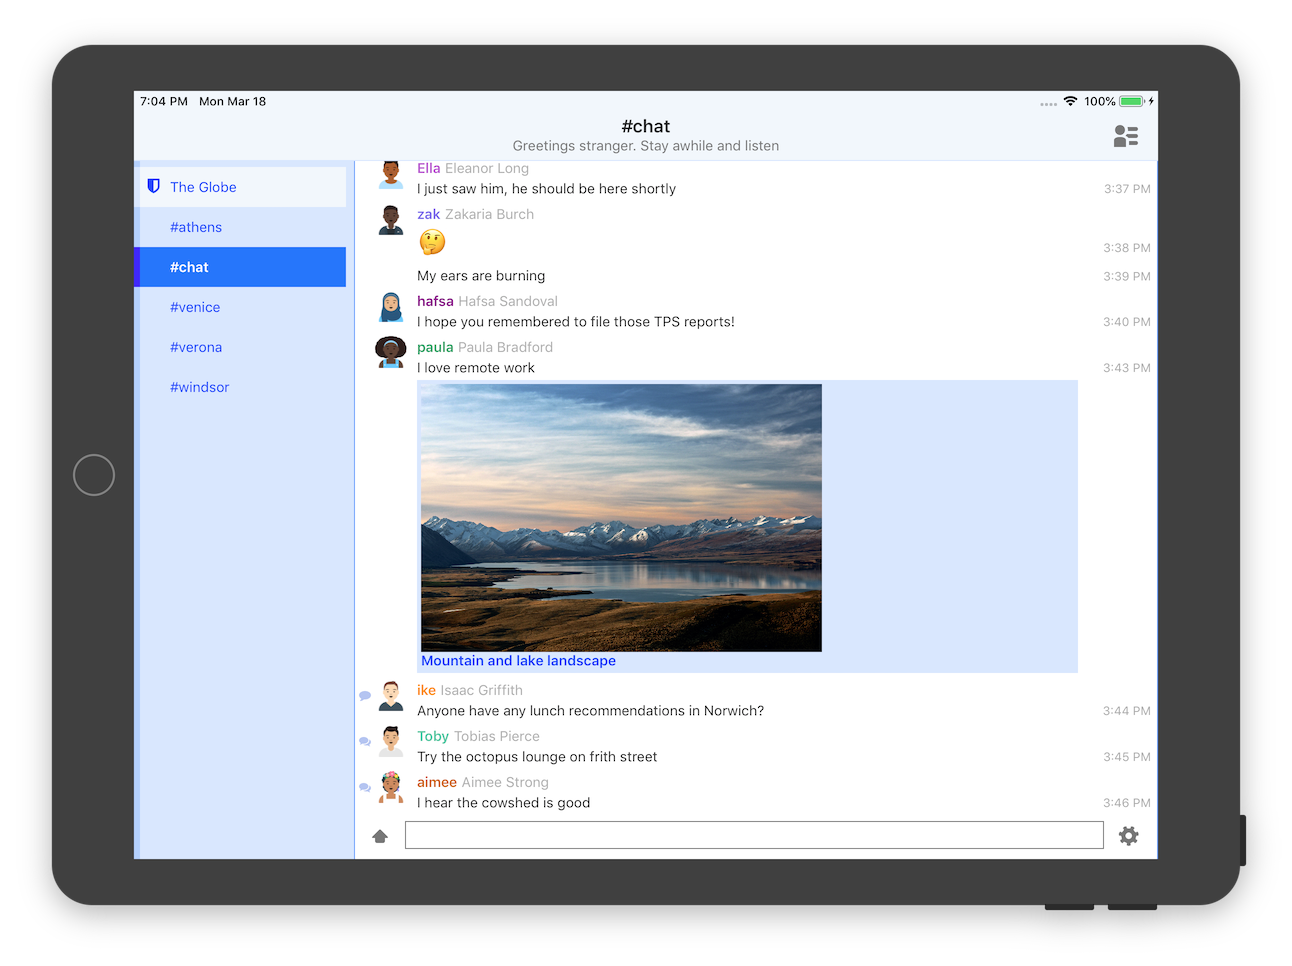The height and width of the screenshot is (966, 1292).
Task: Click the settings gear beside message input
Action: (x=1128, y=836)
